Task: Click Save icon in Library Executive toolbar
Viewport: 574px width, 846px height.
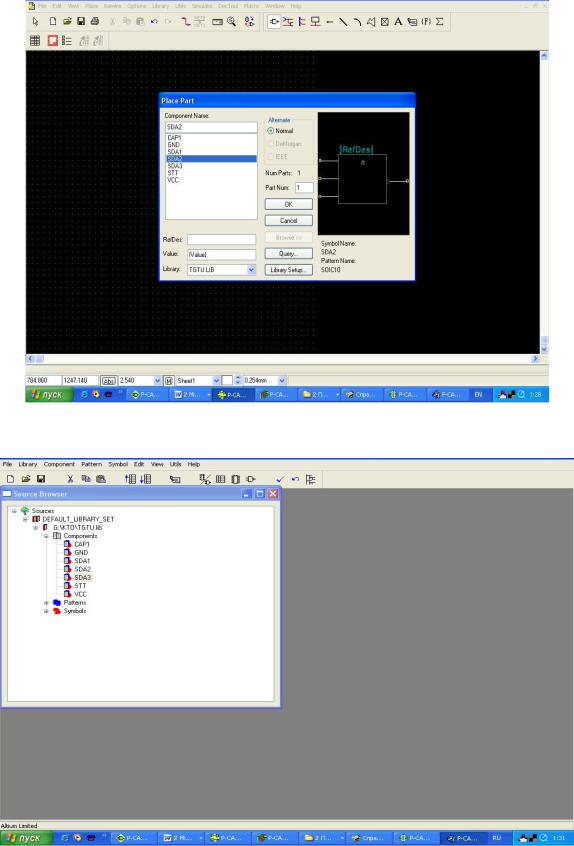Action: tap(40, 479)
